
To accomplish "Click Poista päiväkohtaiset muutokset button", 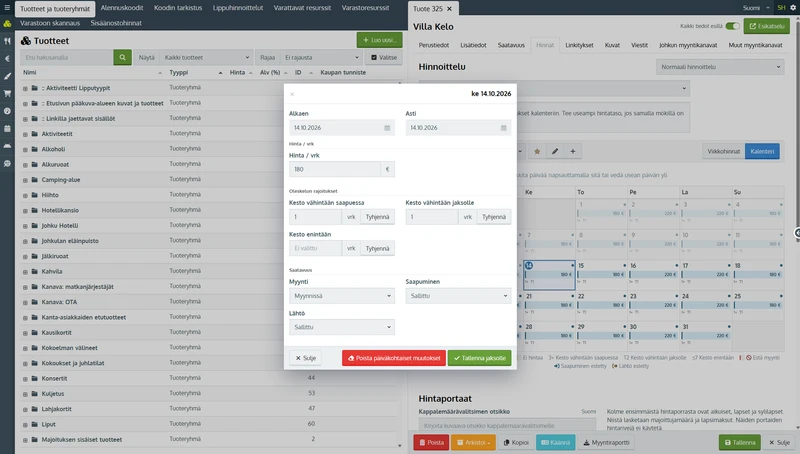I will (x=394, y=358).
